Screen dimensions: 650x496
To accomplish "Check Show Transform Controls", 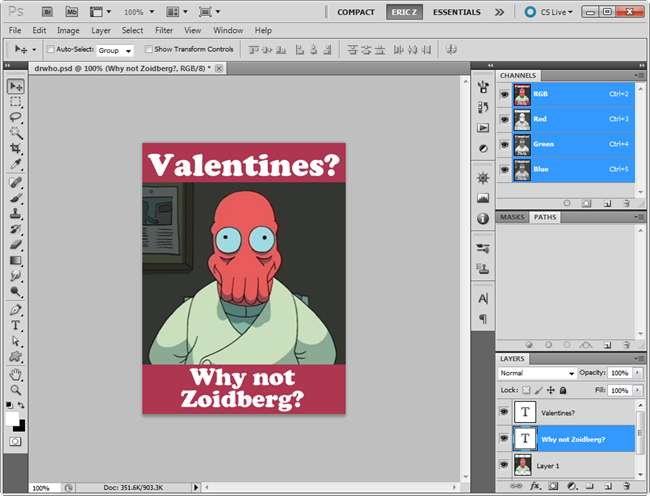I will [149, 49].
